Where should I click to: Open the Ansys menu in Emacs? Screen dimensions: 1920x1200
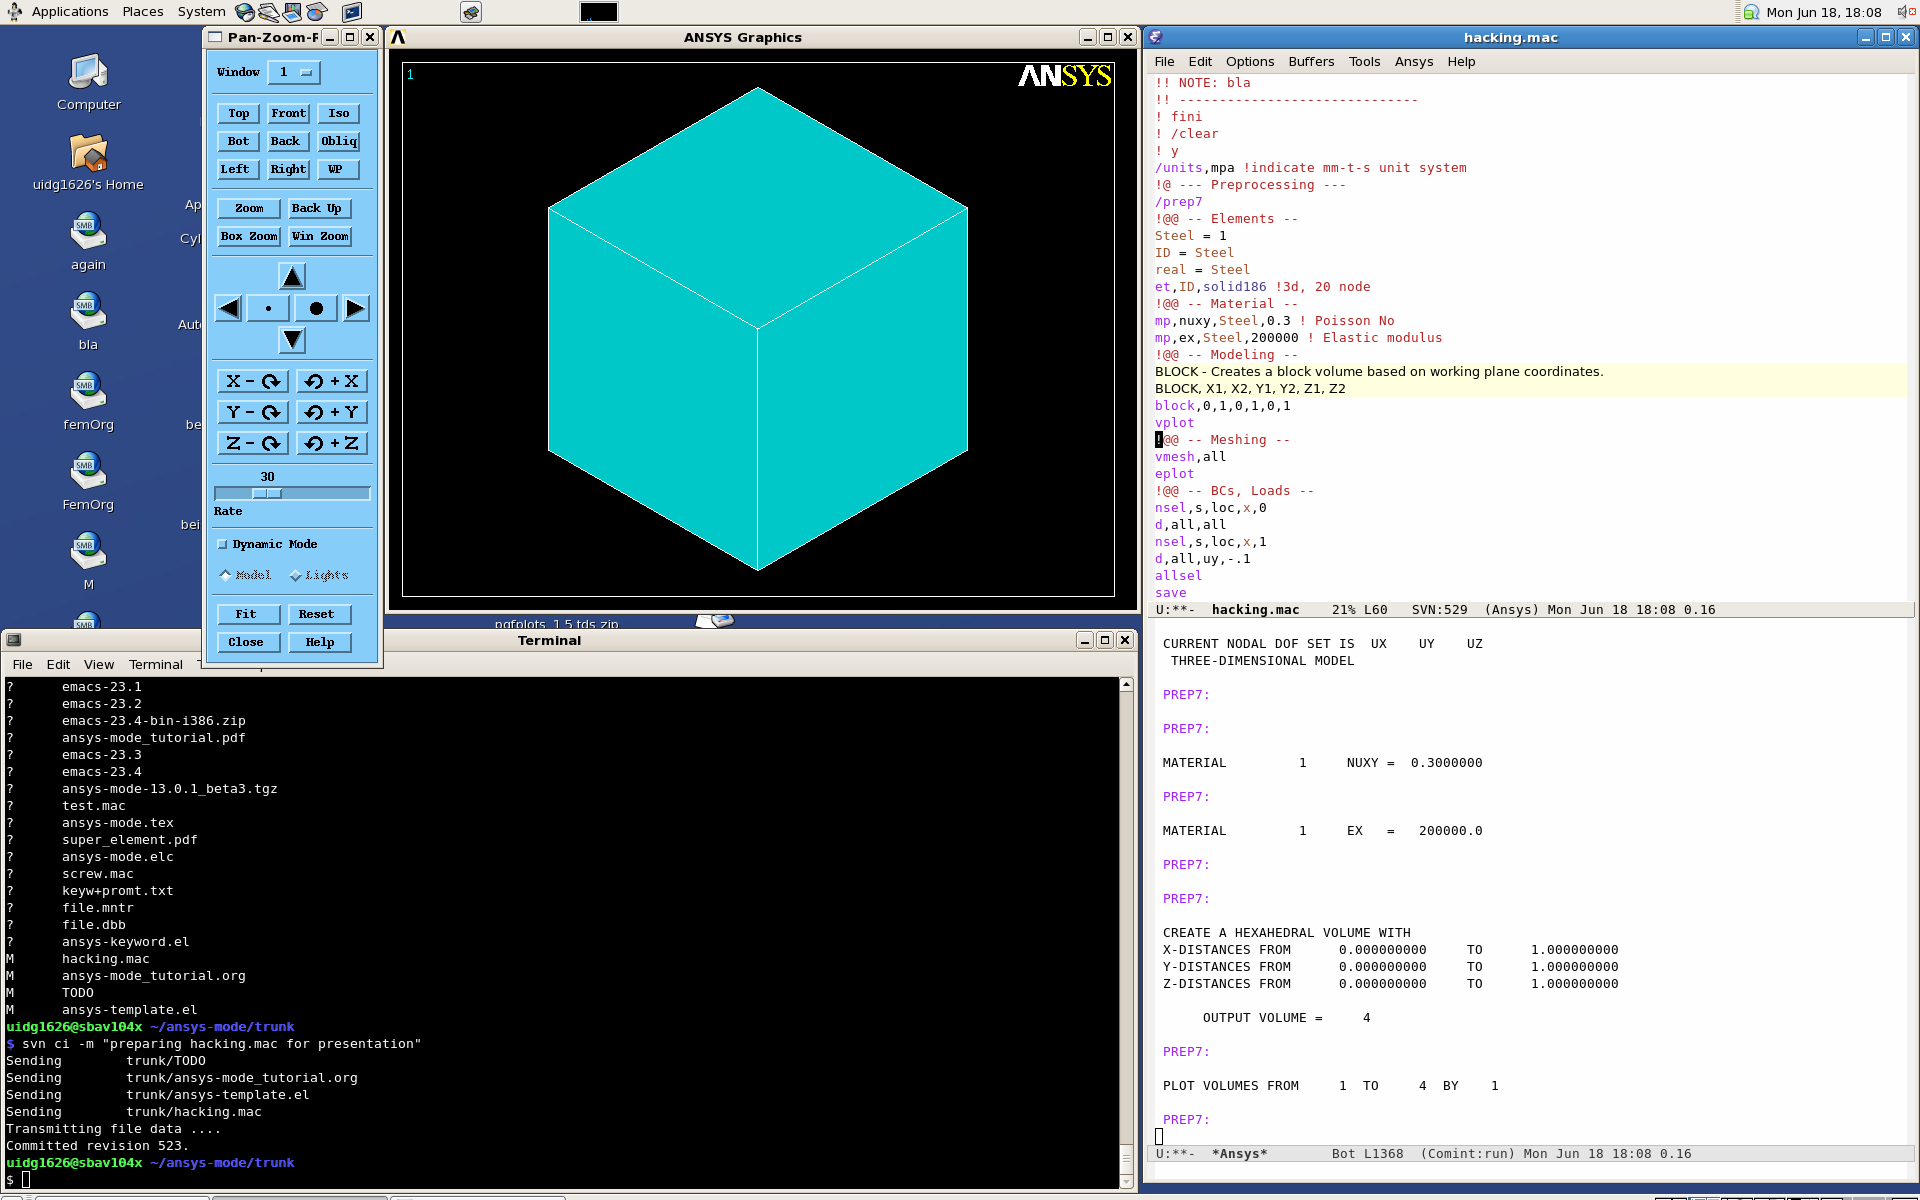coord(1414,62)
